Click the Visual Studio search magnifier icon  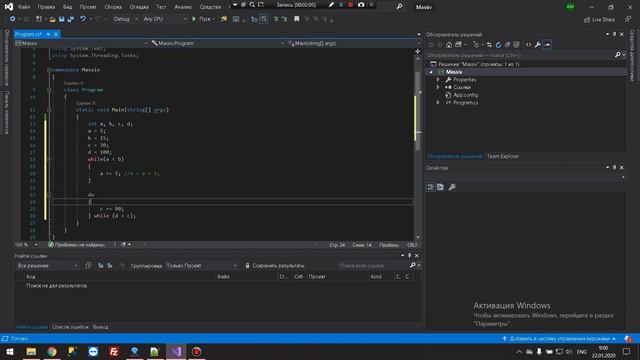coord(399,7)
